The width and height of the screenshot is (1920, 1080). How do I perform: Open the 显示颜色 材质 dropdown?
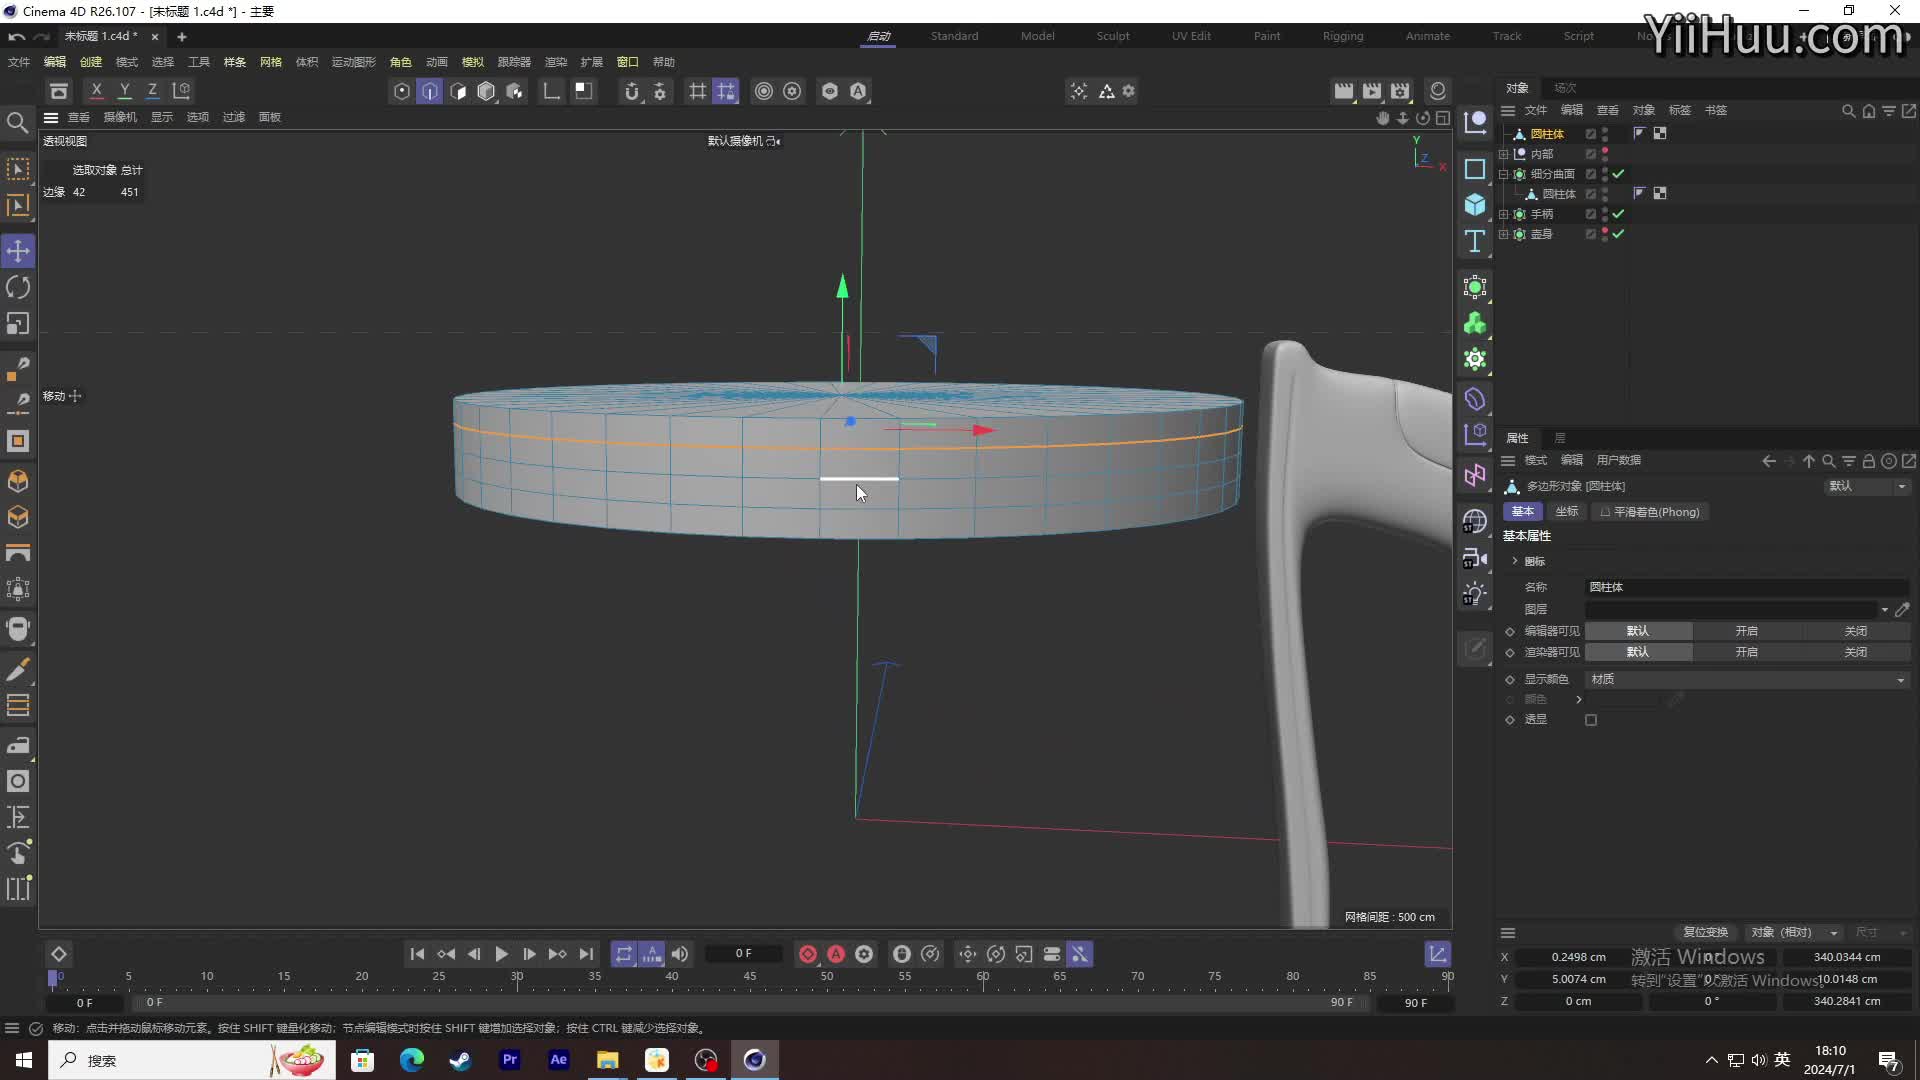pos(1748,679)
